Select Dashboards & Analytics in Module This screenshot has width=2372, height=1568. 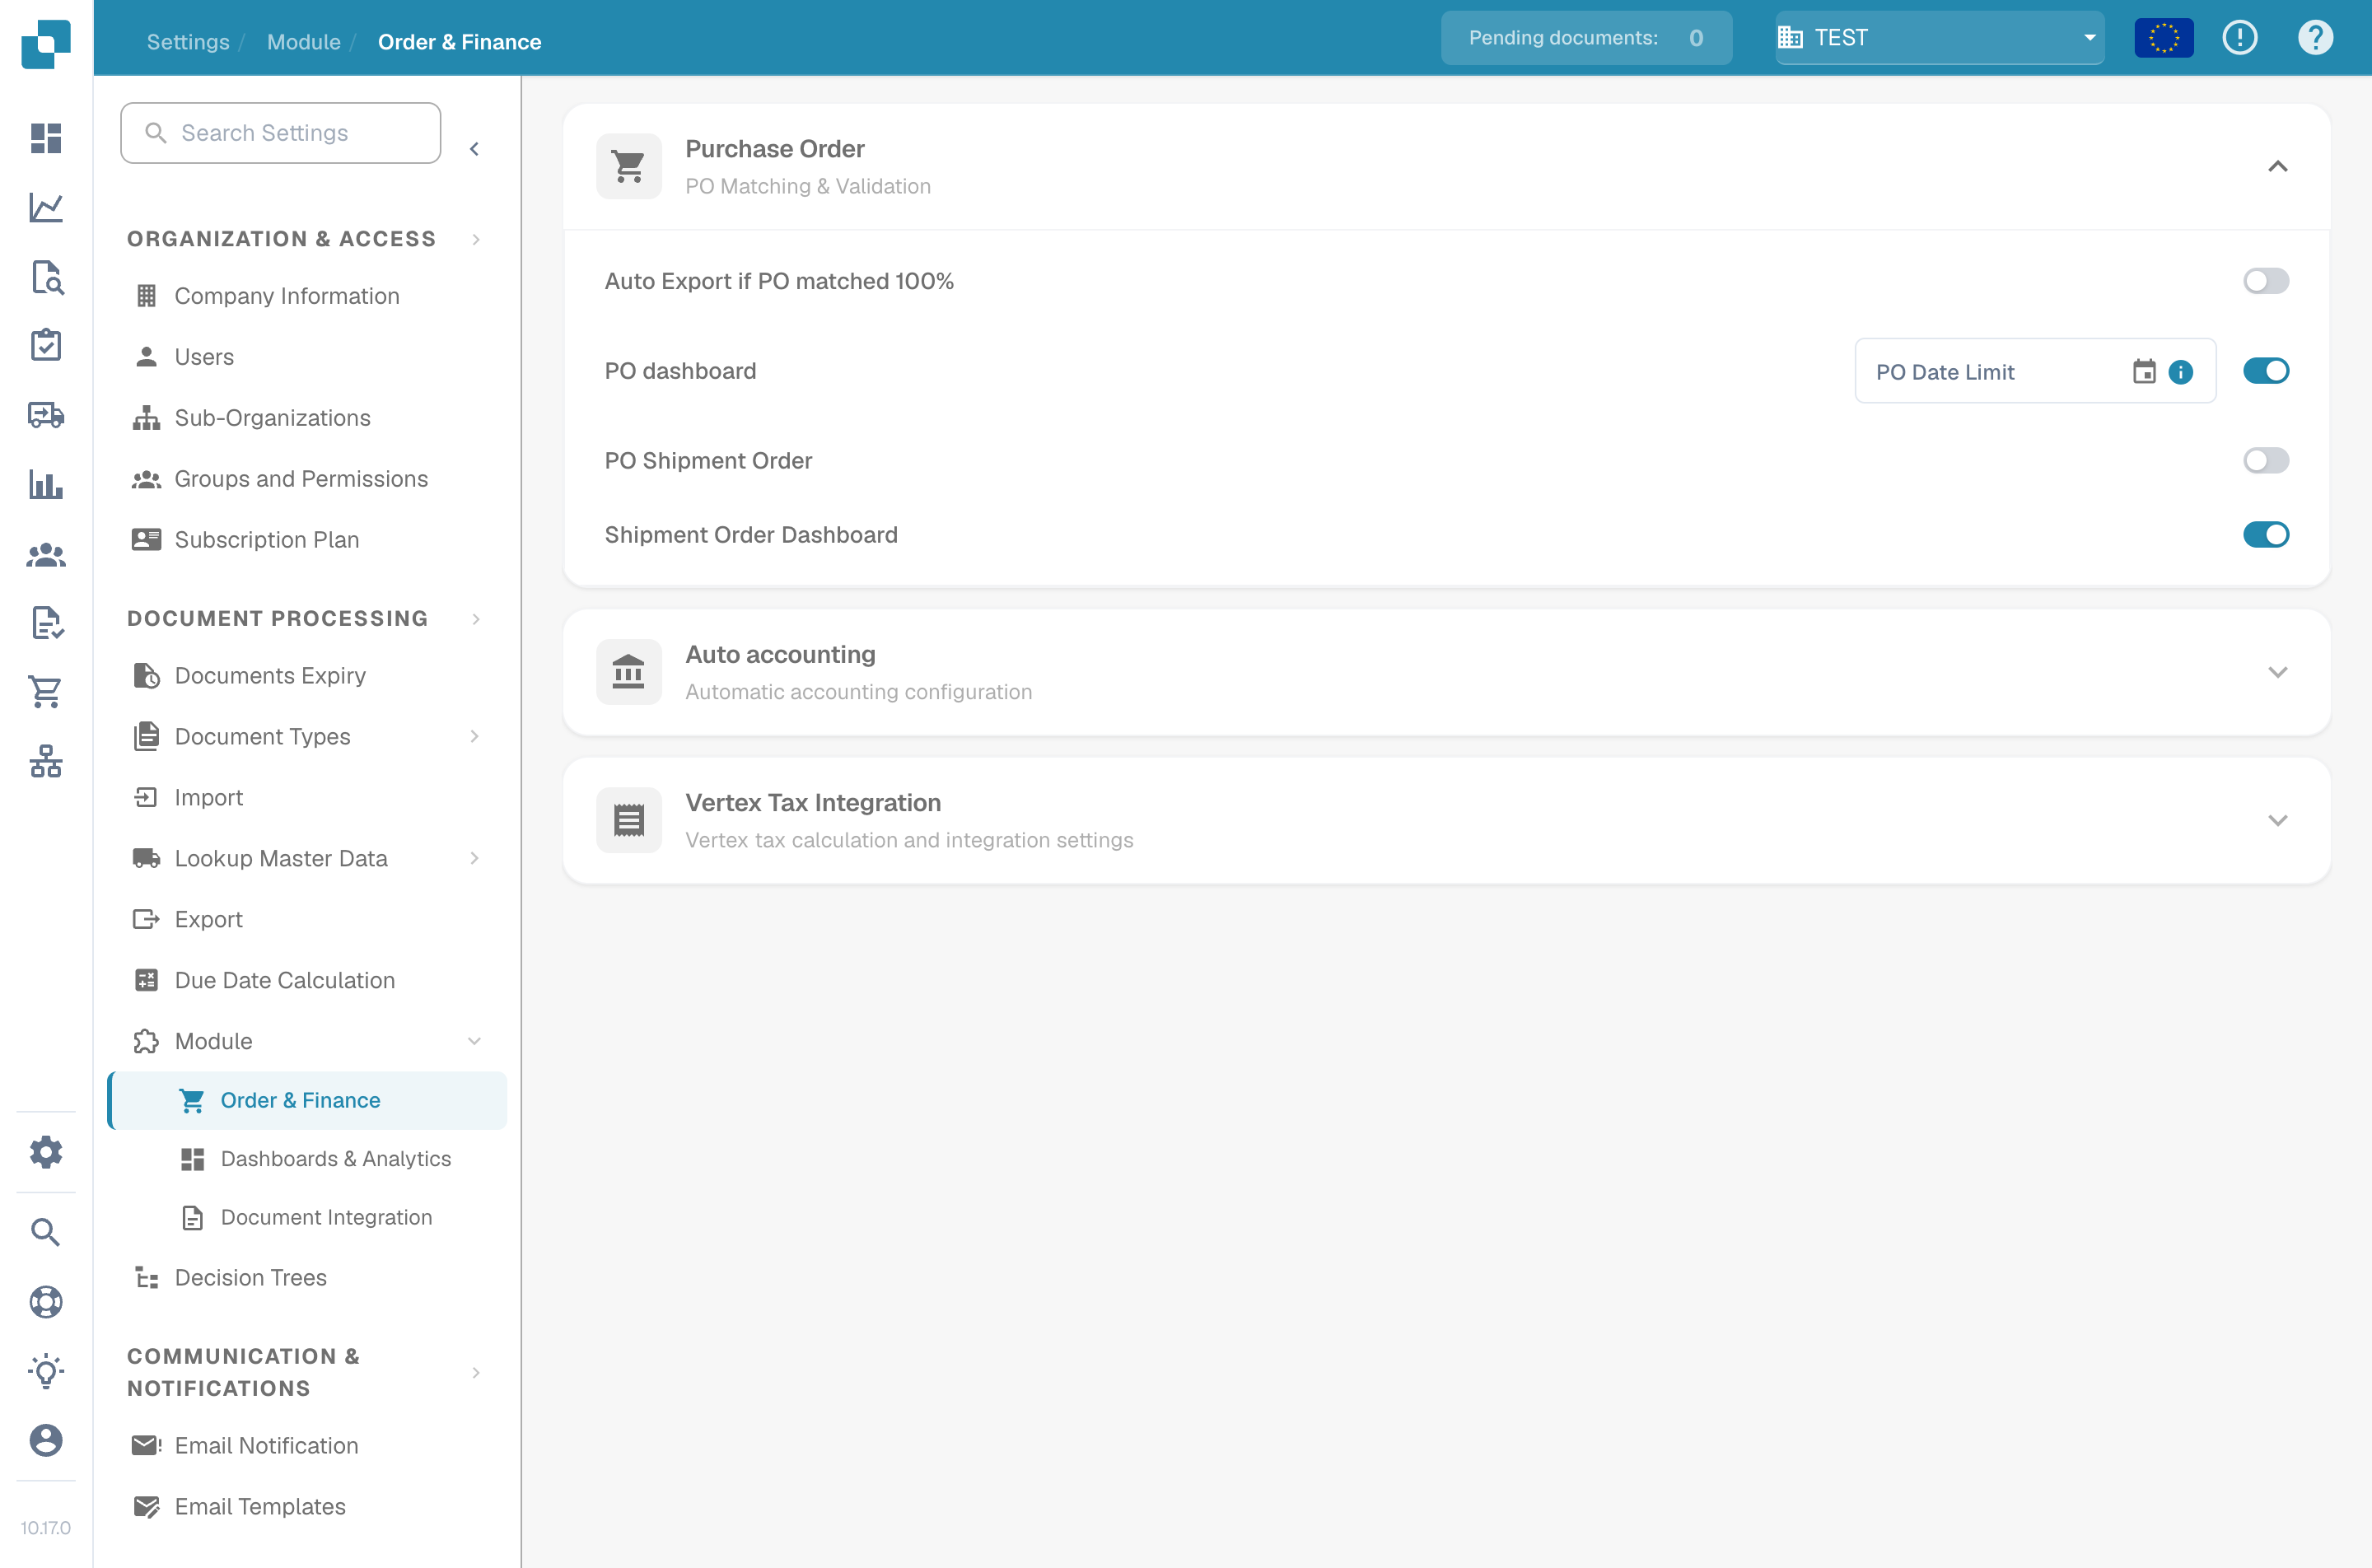click(336, 1159)
